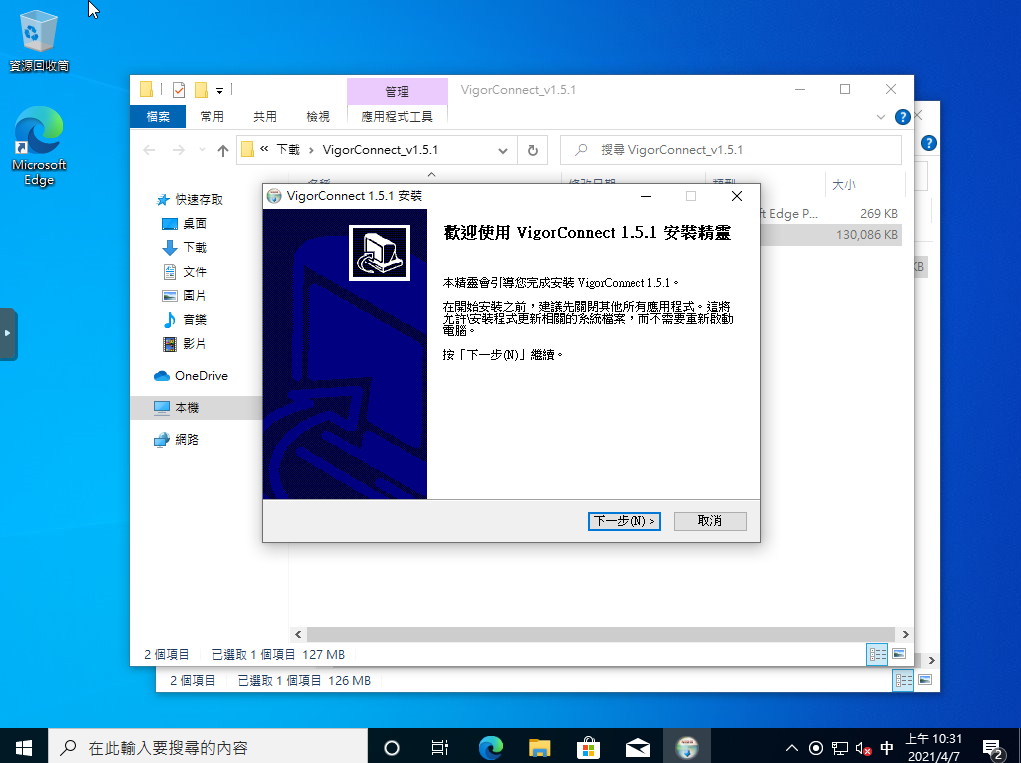
Task: Show hidden system tray icons
Action: [792, 748]
